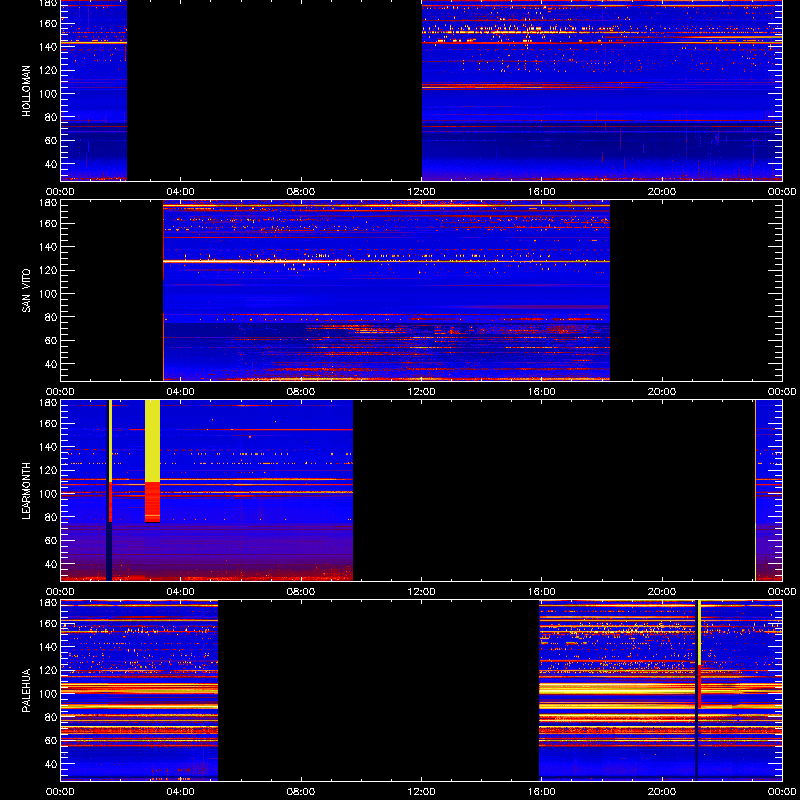The image size is (800, 800).
Task: Choose the 08:00 time label below the Palehua panel
Action: click(x=301, y=792)
